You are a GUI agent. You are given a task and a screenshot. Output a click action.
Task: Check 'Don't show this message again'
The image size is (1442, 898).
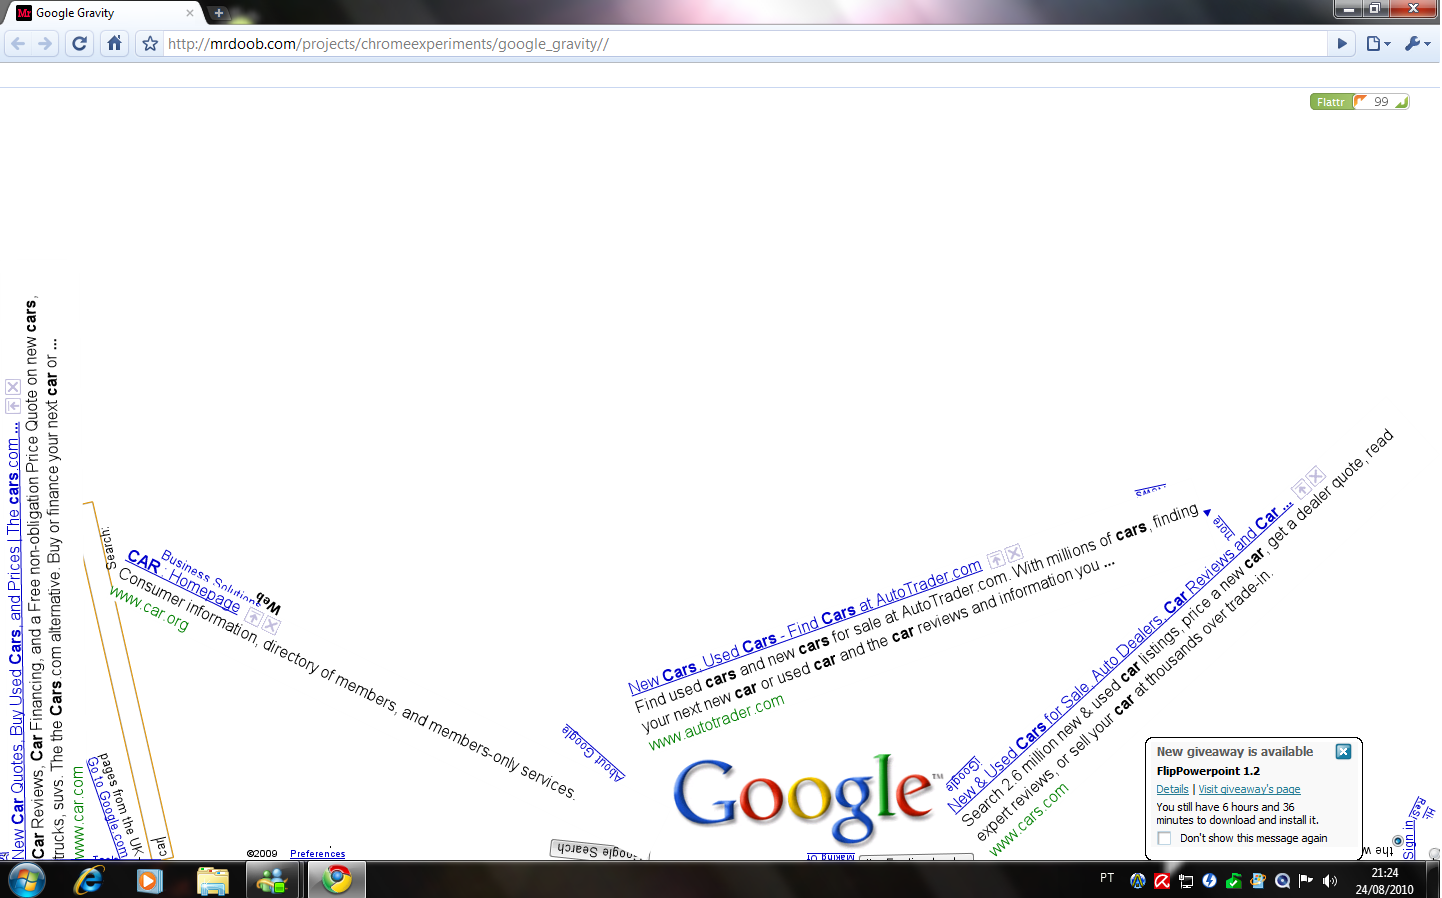[1165, 838]
